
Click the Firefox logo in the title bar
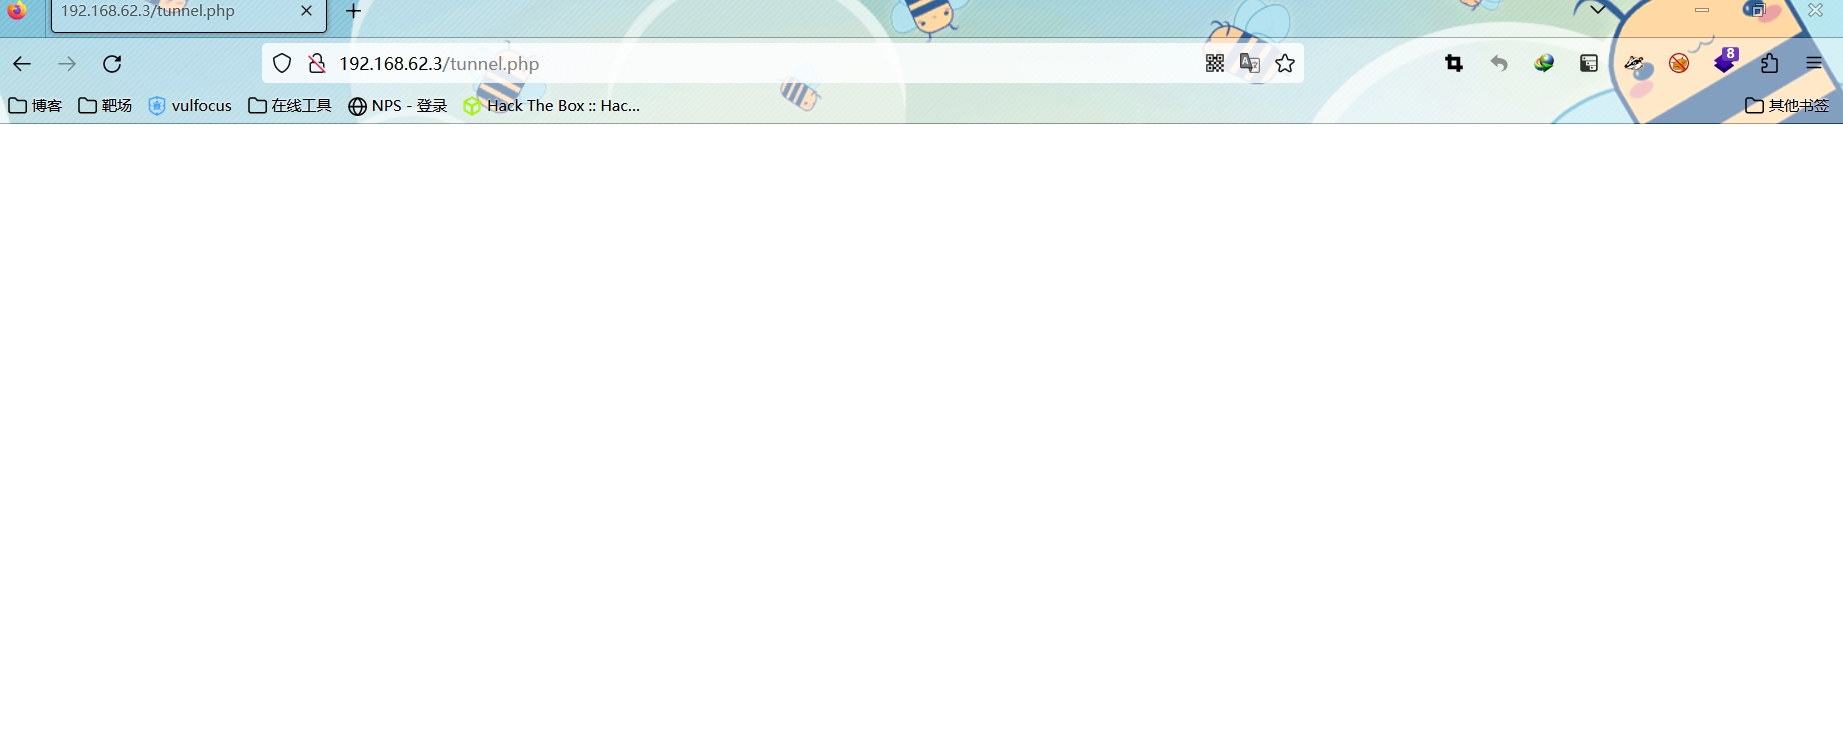17,10
